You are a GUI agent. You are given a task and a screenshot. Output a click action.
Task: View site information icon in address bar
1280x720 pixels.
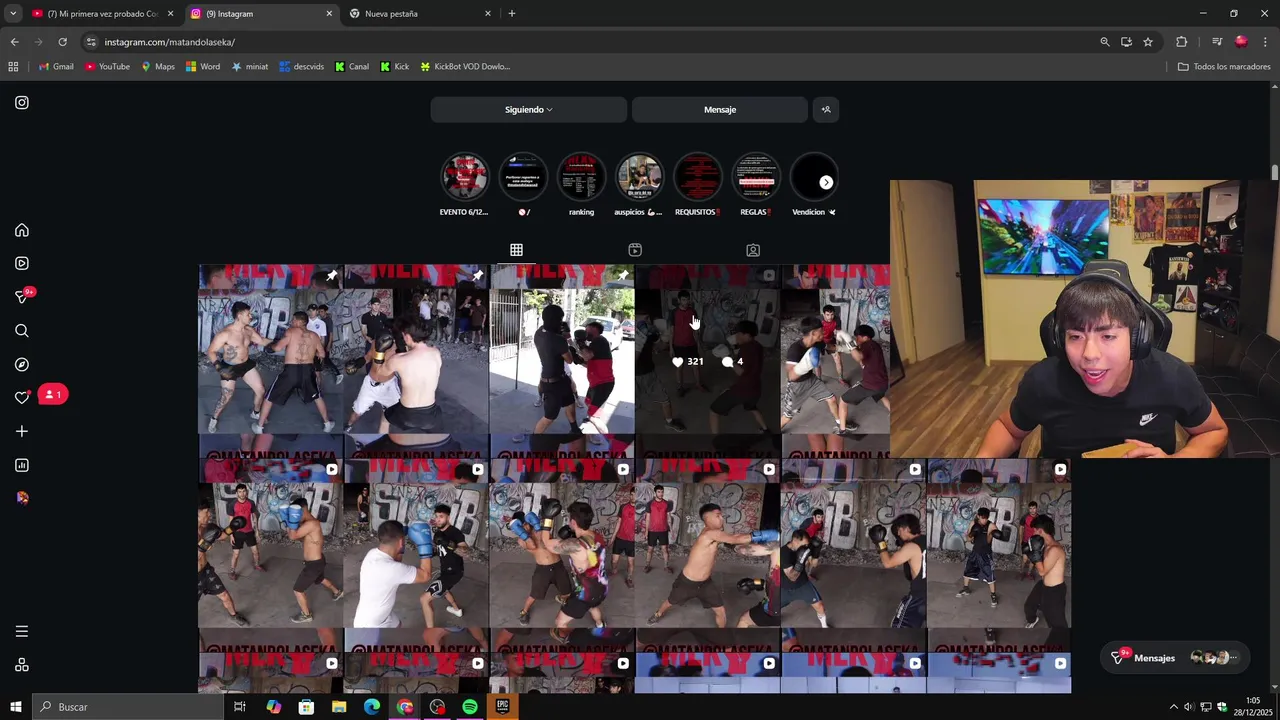pyautogui.click(x=91, y=42)
